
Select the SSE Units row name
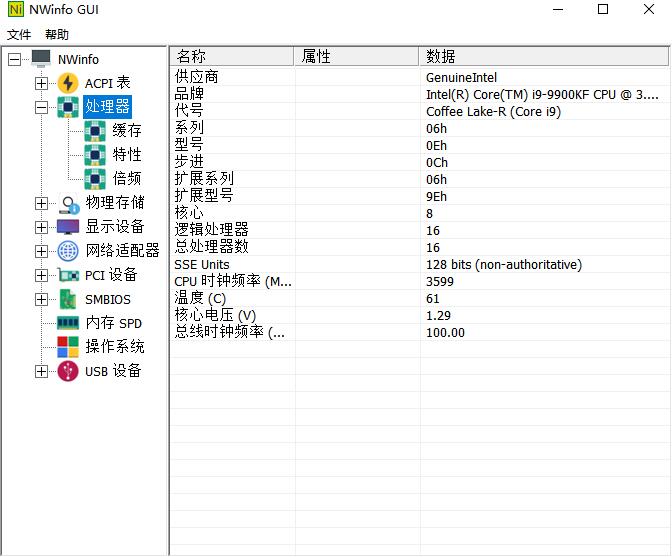[x=201, y=264]
